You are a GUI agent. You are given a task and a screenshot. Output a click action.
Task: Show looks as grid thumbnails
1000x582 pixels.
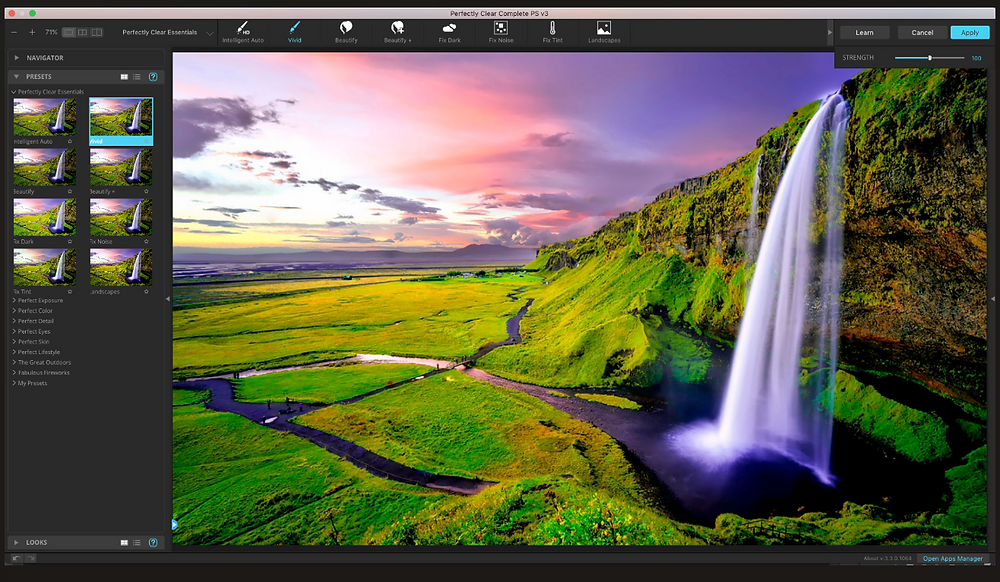[124, 542]
